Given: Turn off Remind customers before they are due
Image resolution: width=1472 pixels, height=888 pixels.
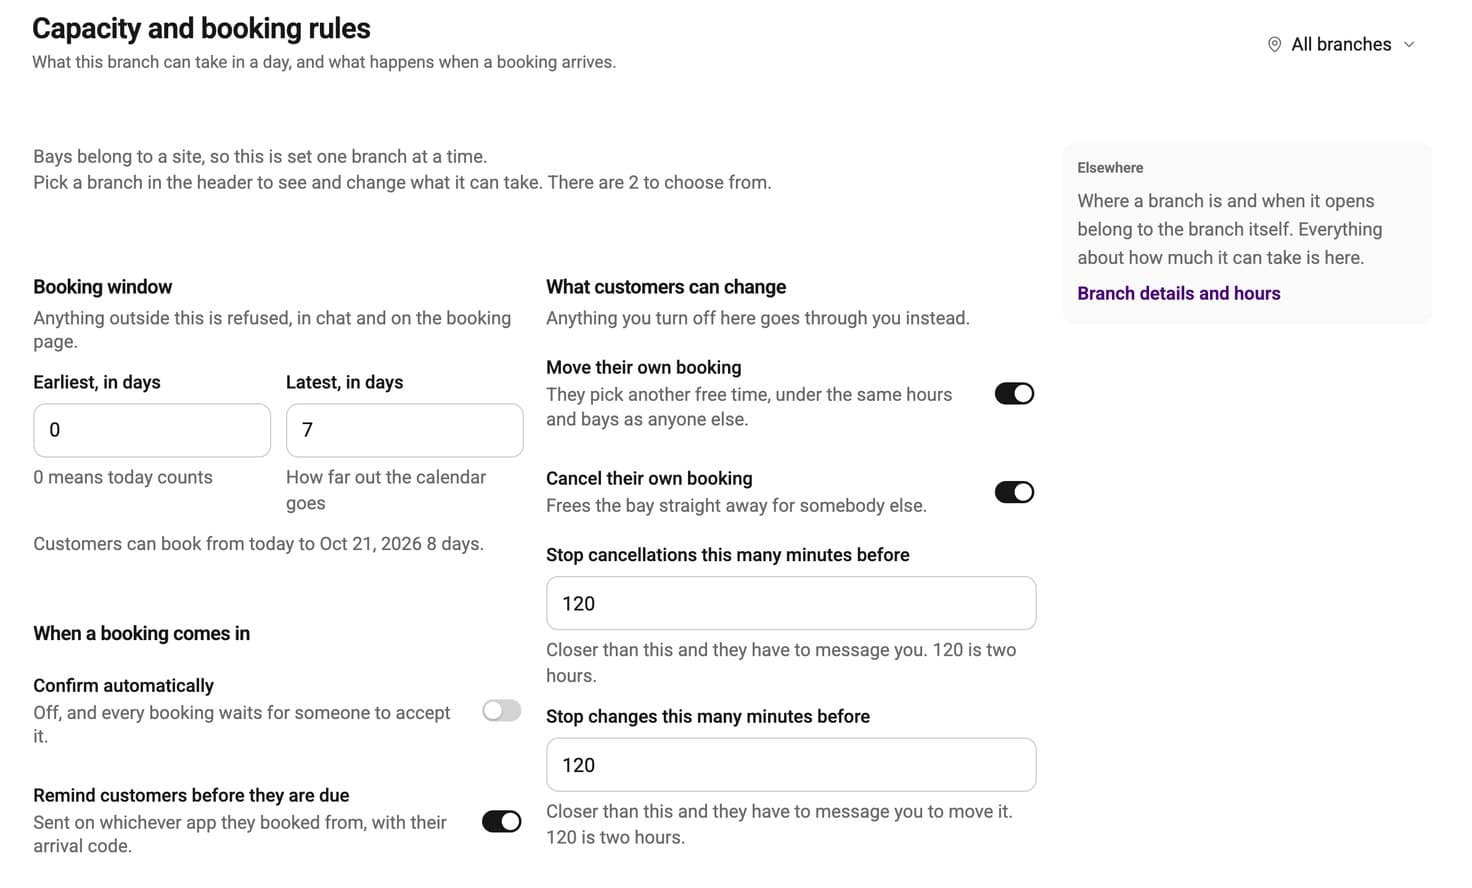Looking at the screenshot, I should click(x=502, y=822).
